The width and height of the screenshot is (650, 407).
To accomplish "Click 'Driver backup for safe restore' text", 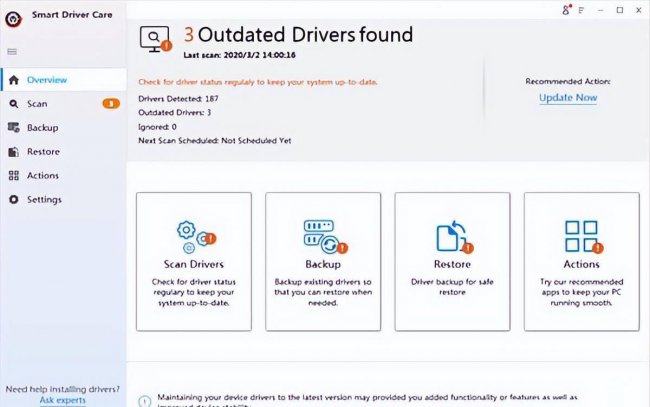I will [x=452, y=287].
